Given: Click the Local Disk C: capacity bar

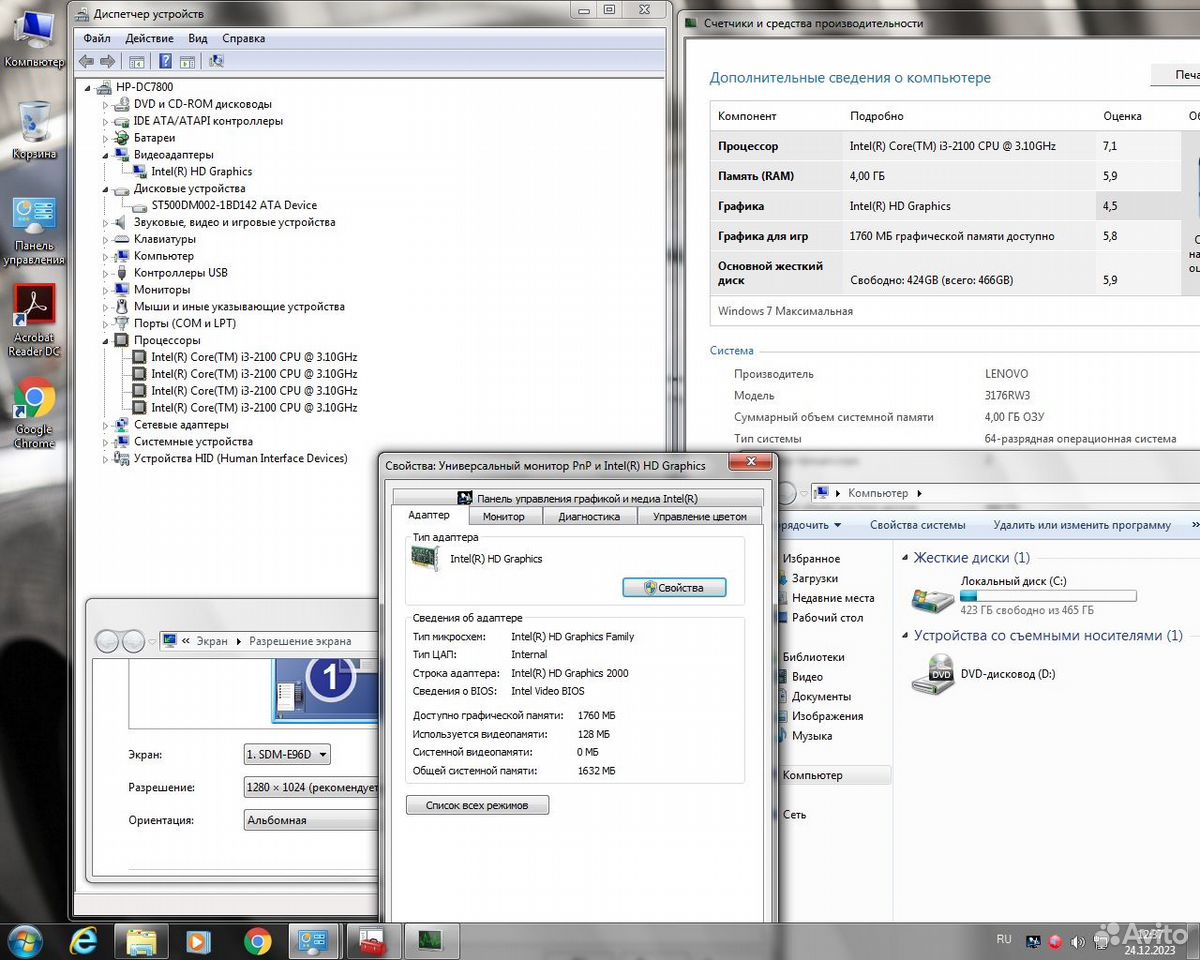Looking at the screenshot, I should point(1048,596).
